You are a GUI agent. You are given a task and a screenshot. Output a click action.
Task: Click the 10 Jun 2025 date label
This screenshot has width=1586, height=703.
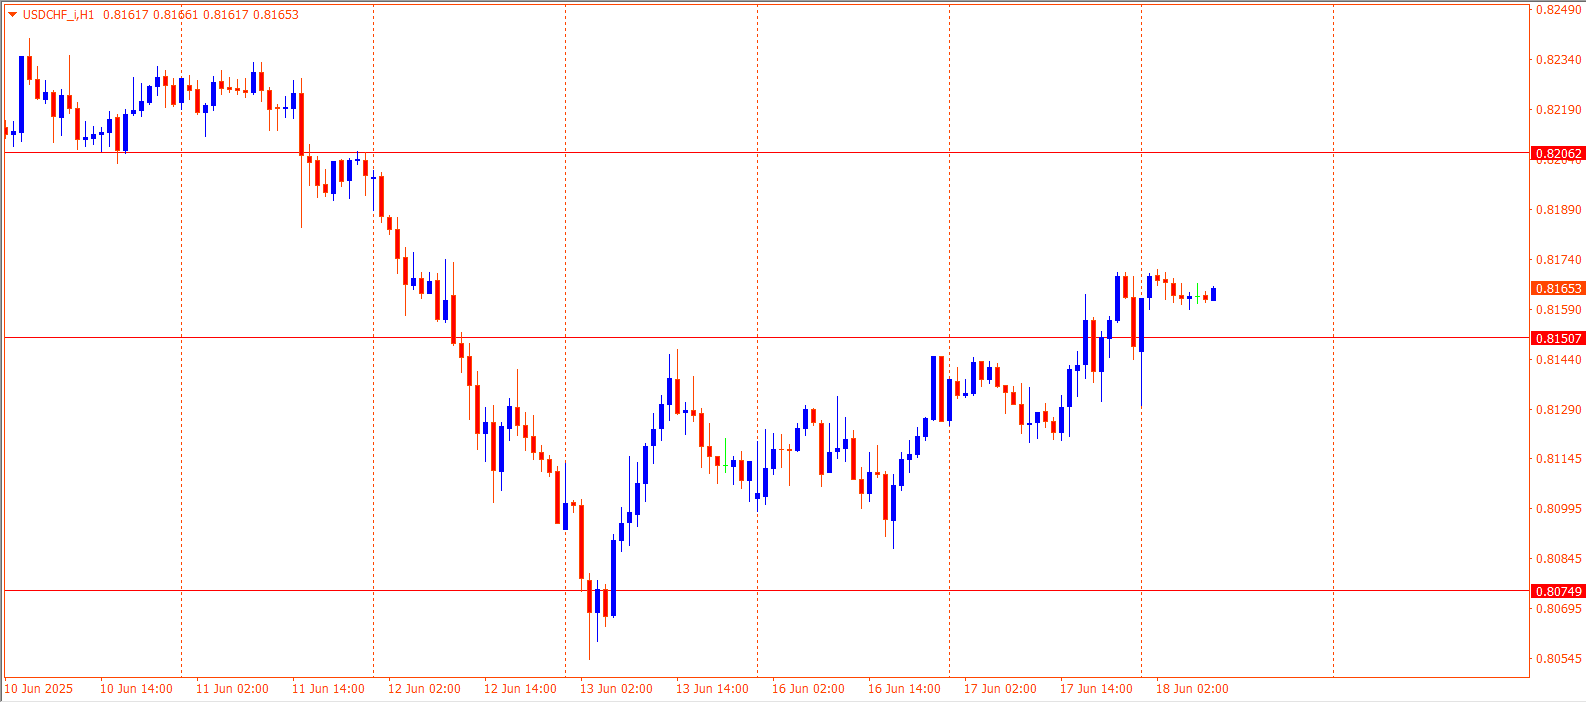[x=39, y=689]
